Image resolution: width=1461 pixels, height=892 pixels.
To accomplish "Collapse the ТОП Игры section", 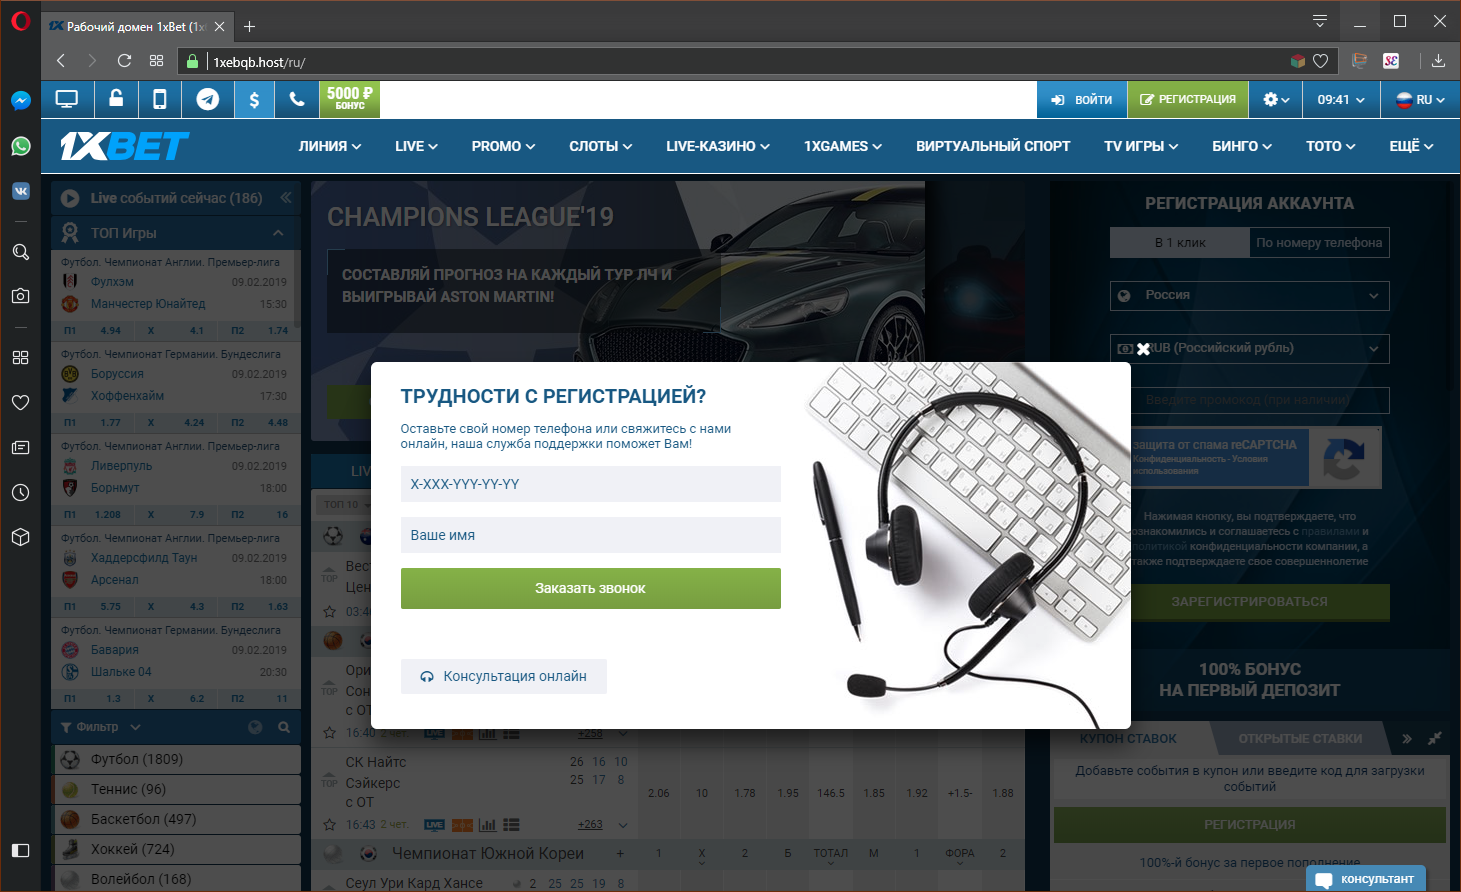I will click(x=278, y=233).
